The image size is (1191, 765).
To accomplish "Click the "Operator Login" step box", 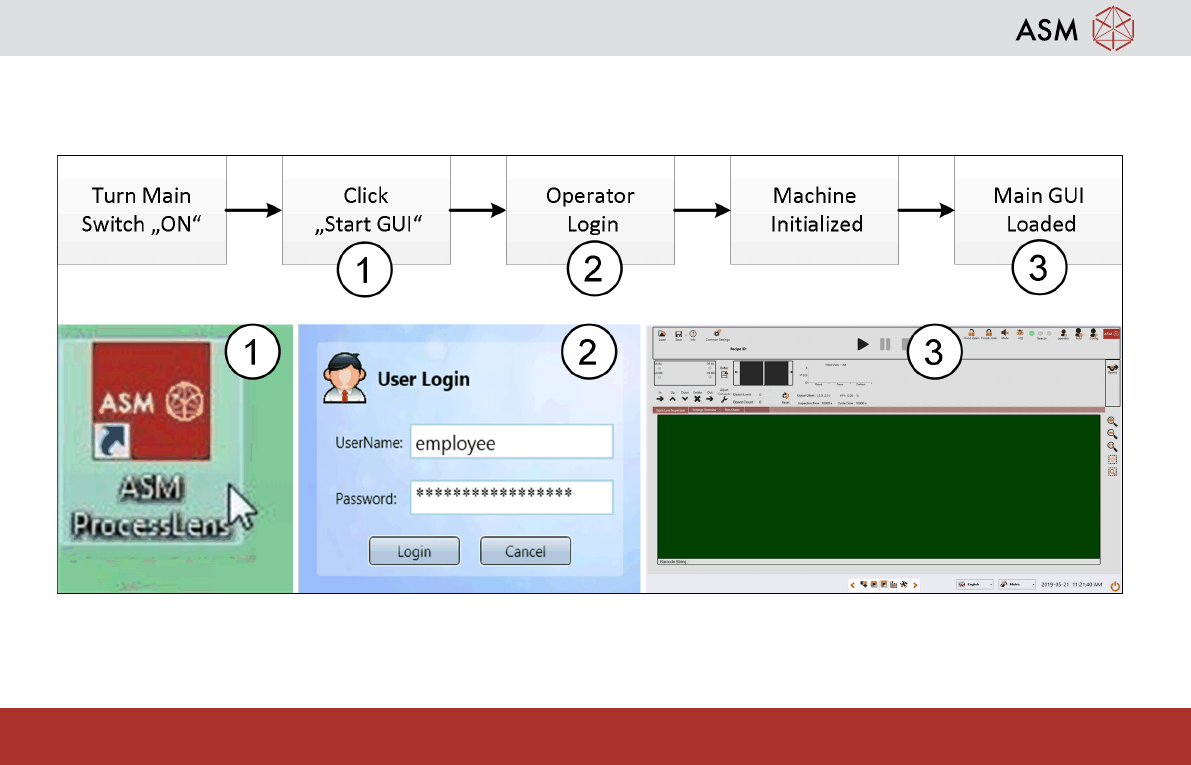I will coord(590,210).
